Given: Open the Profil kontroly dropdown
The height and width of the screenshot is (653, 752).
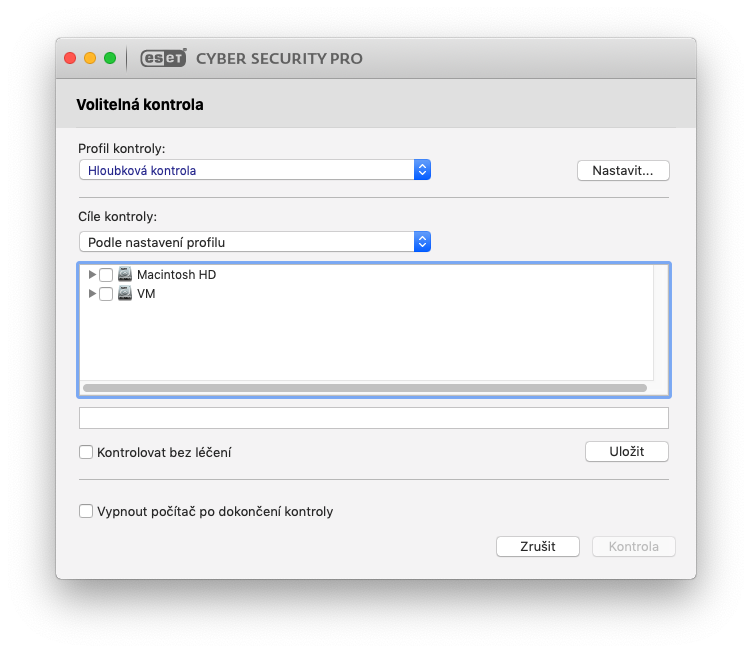Looking at the screenshot, I should 255,170.
